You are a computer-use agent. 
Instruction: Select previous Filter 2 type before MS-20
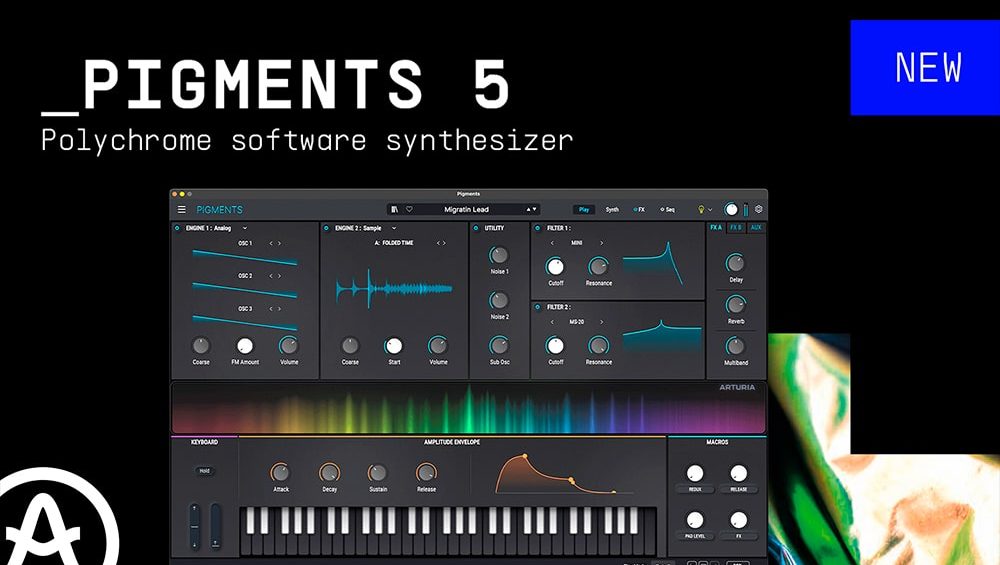tap(552, 322)
